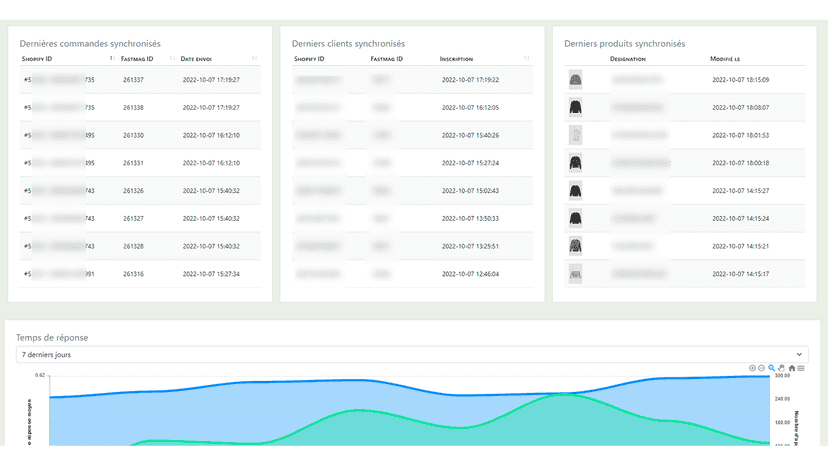Select client row registered at 12:46:04
Viewport: 828px width, 466px height.
point(412,274)
